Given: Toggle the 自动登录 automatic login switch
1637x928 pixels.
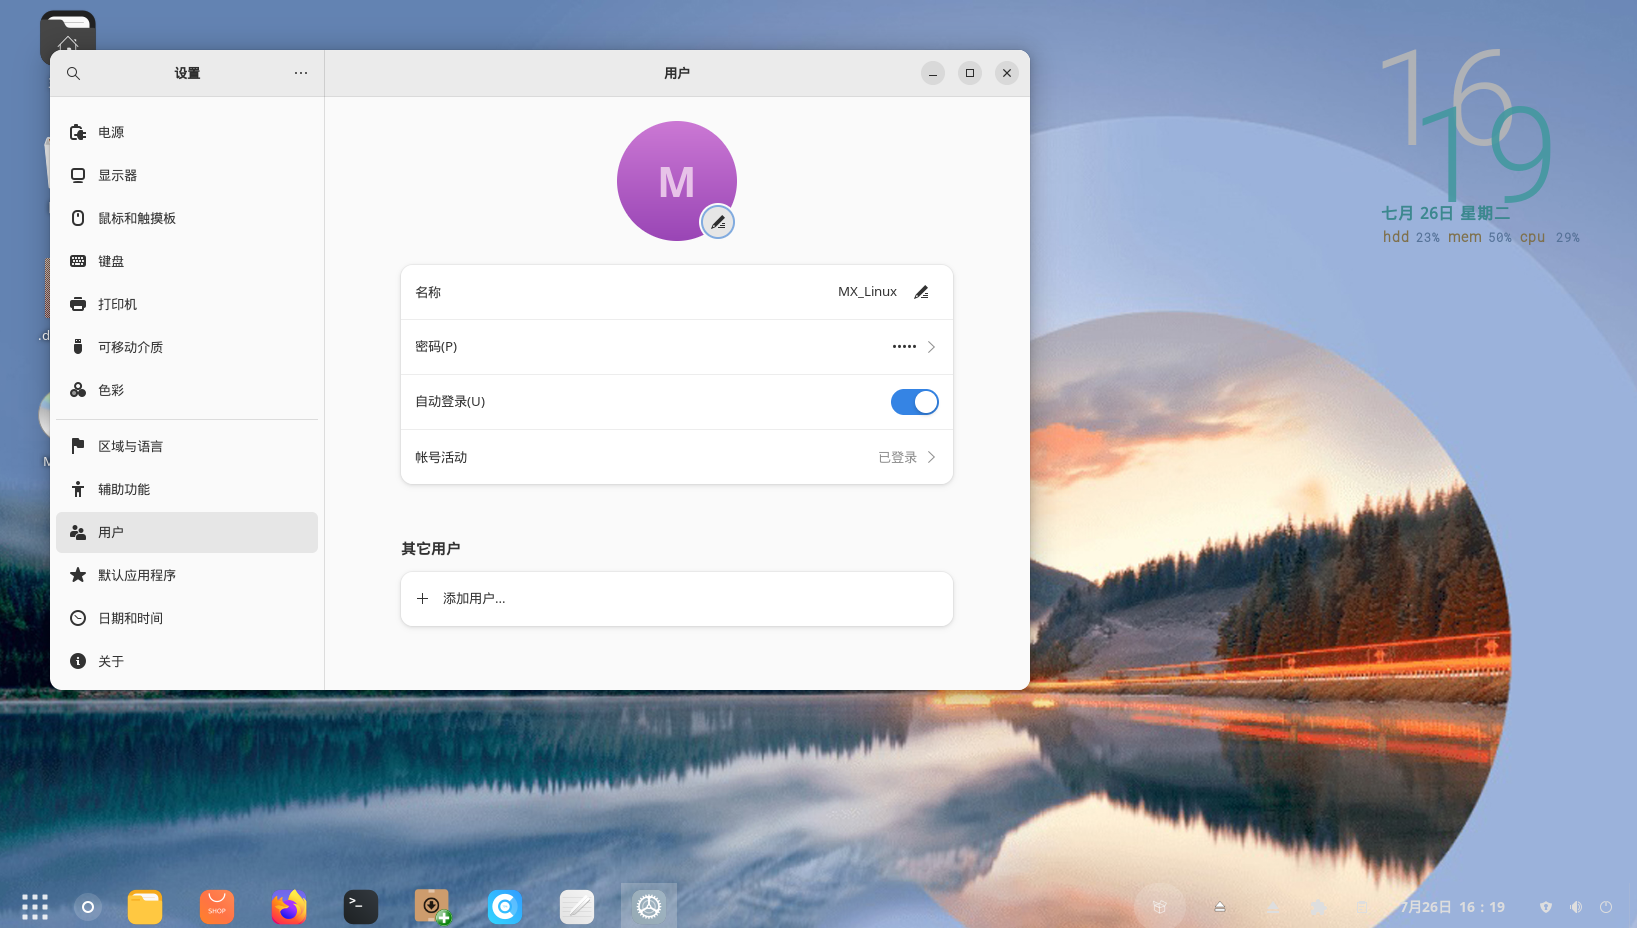Looking at the screenshot, I should click(914, 402).
